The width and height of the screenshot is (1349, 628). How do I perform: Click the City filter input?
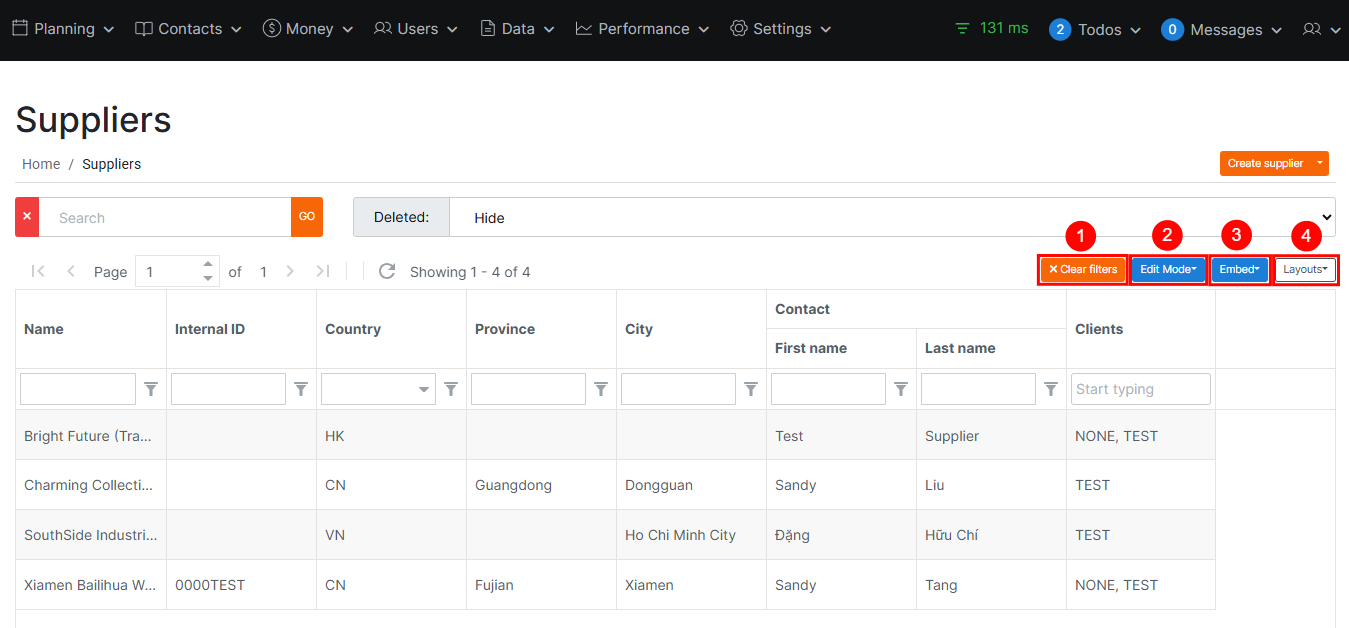pyautogui.click(x=678, y=389)
